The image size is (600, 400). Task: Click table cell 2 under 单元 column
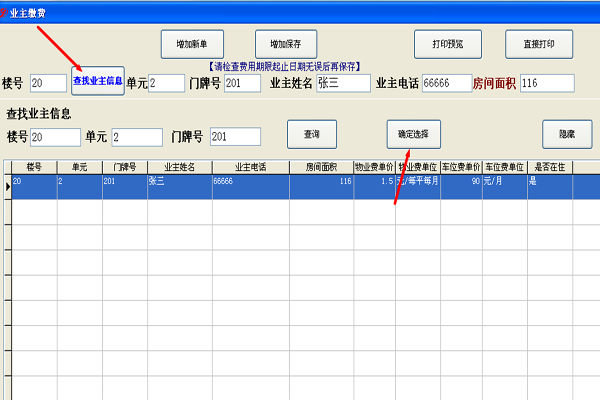pyautogui.click(x=80, y=187)
